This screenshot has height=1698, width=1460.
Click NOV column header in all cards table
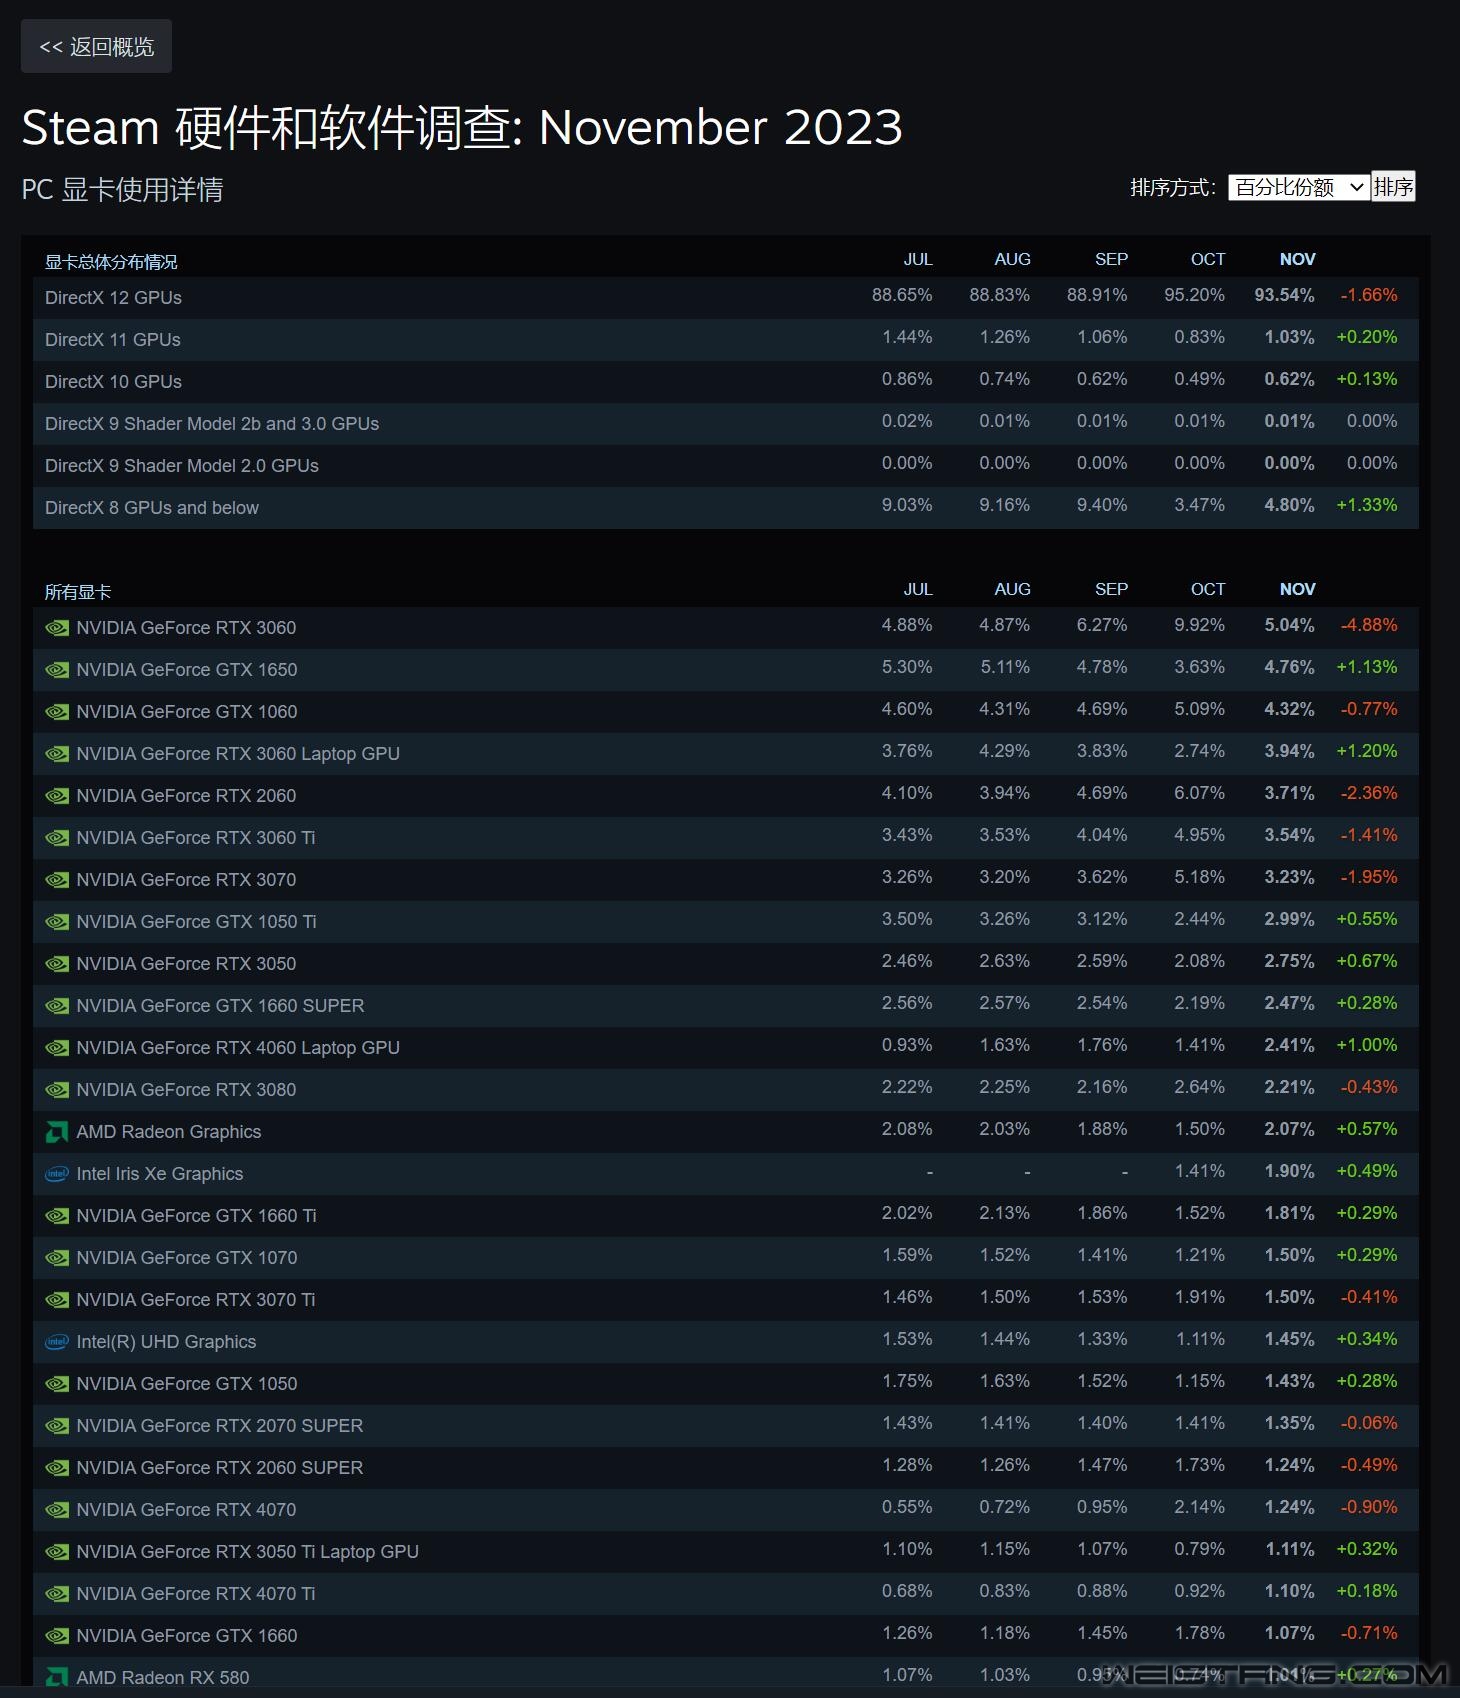1297,589
